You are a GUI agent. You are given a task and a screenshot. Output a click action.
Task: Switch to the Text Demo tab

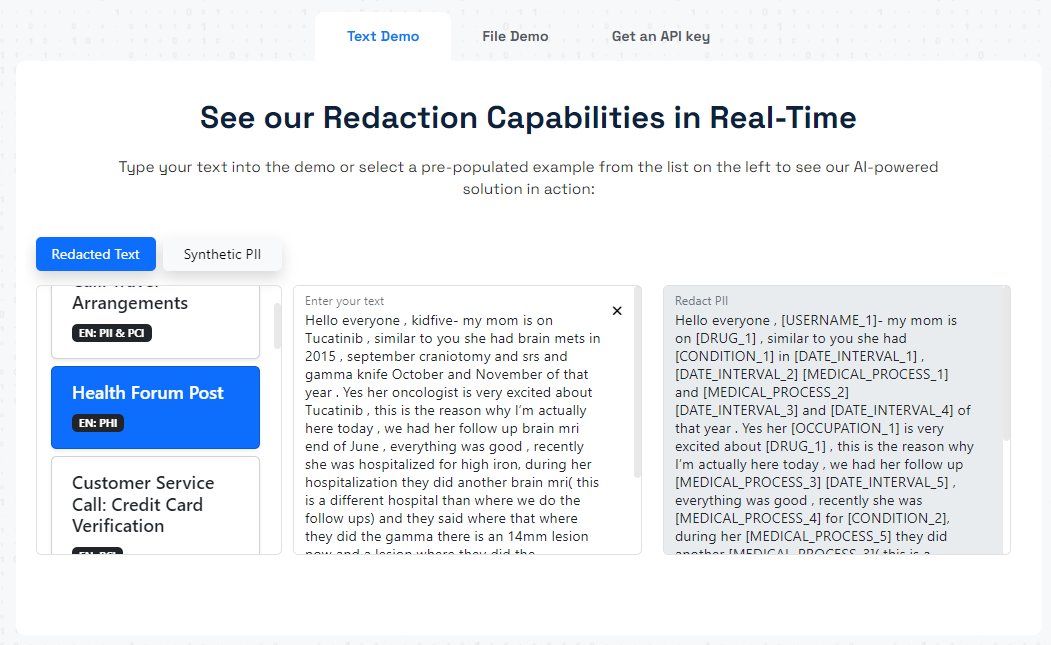coord(383,36)
